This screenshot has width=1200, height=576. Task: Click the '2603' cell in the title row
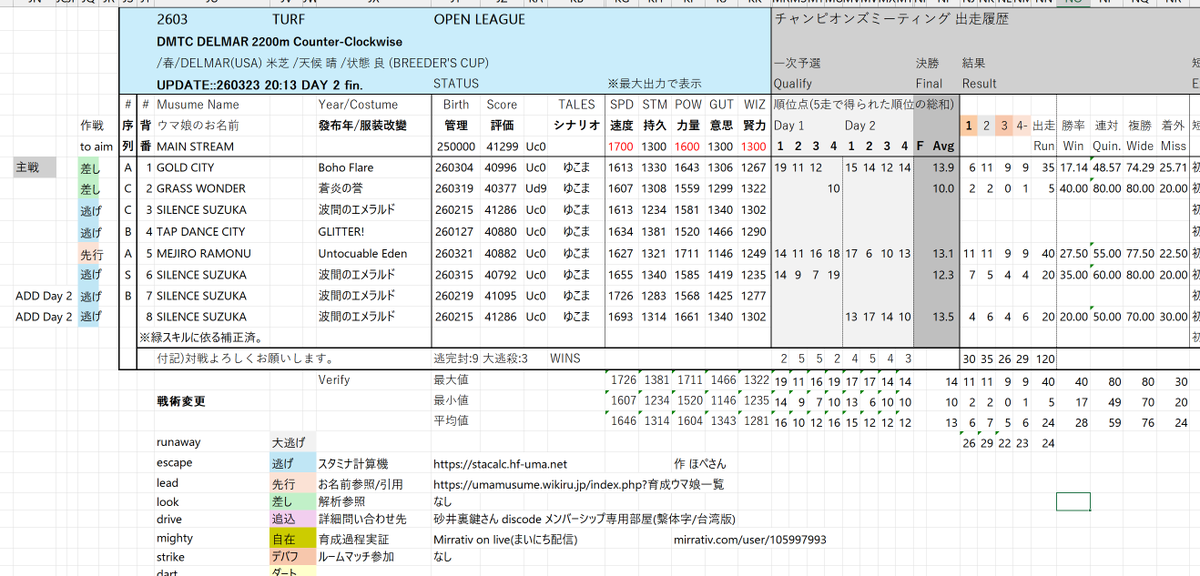click(x=171, y=20)
